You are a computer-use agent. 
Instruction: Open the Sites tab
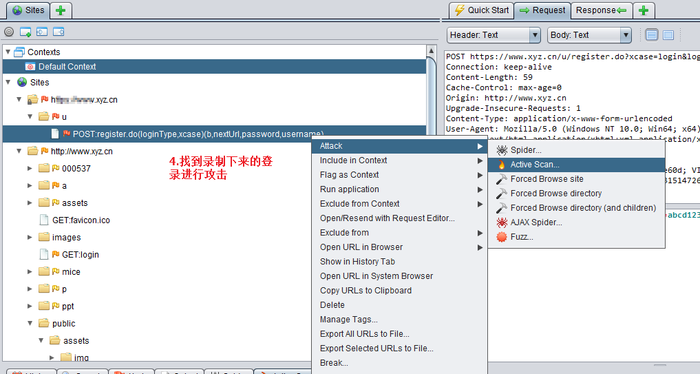(x=28, y=10)
